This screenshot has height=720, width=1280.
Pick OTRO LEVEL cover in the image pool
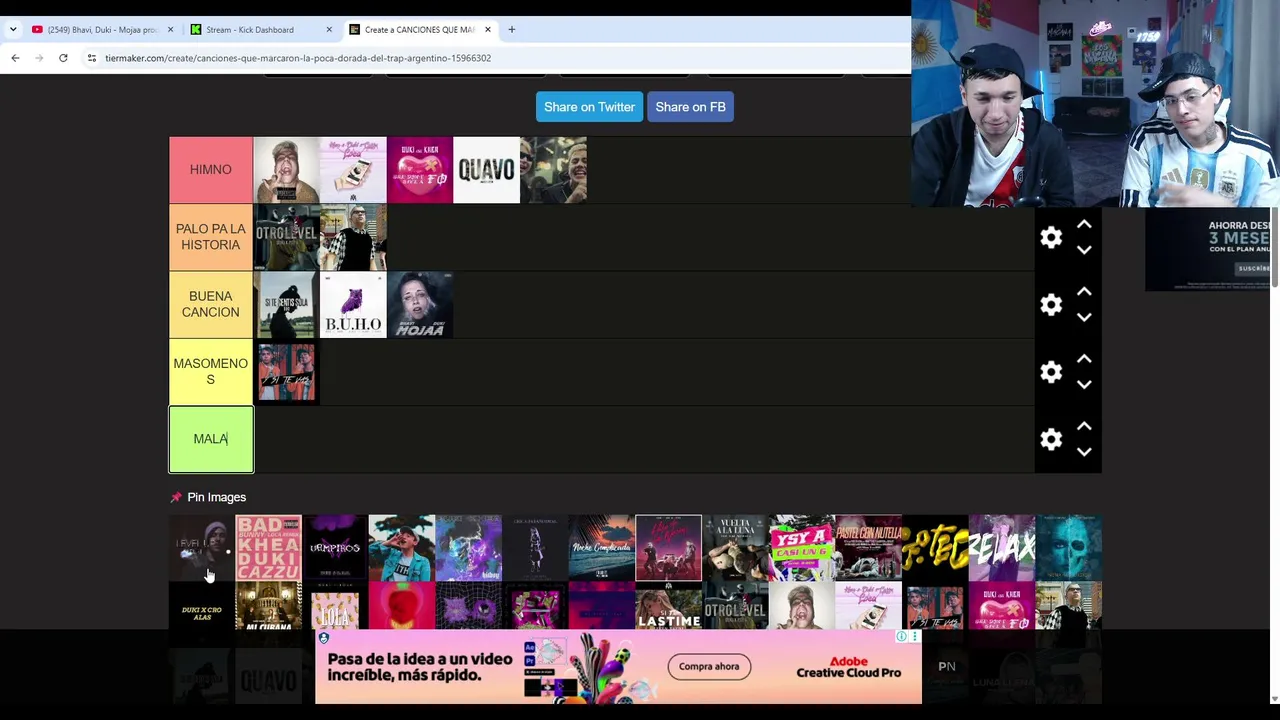click(x=735, y=606)
